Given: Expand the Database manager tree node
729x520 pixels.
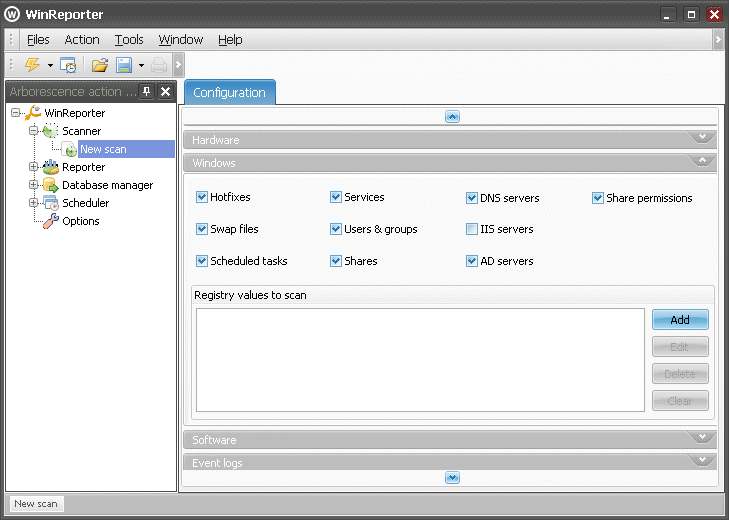Looking at the screenshot, I should coord(33,185).
